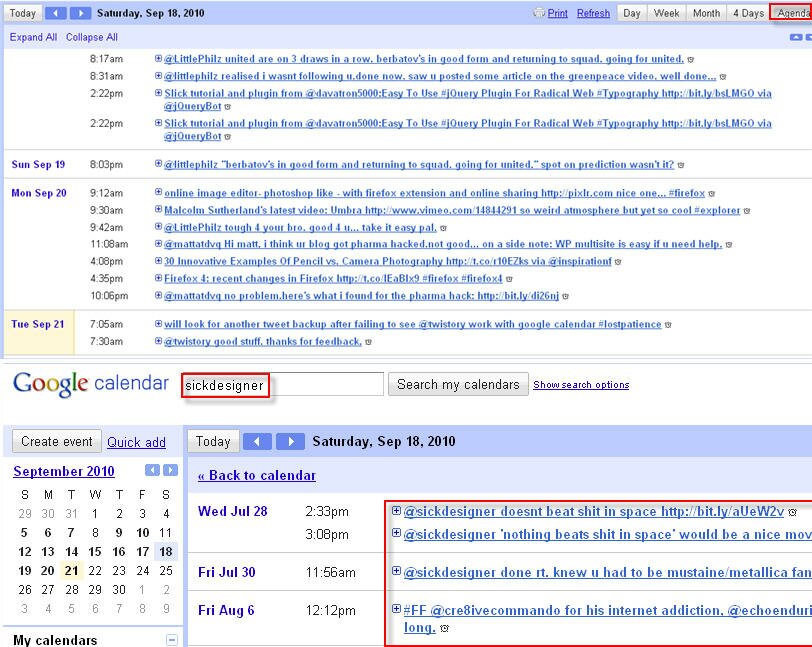Open the Sun Sep 19 date header
Viewport: 812px width, 647px height.
(38, 164)
